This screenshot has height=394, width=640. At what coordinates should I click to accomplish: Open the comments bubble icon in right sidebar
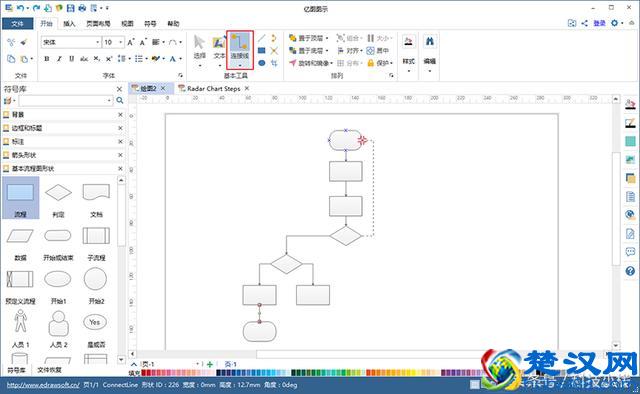pos(630,252)
